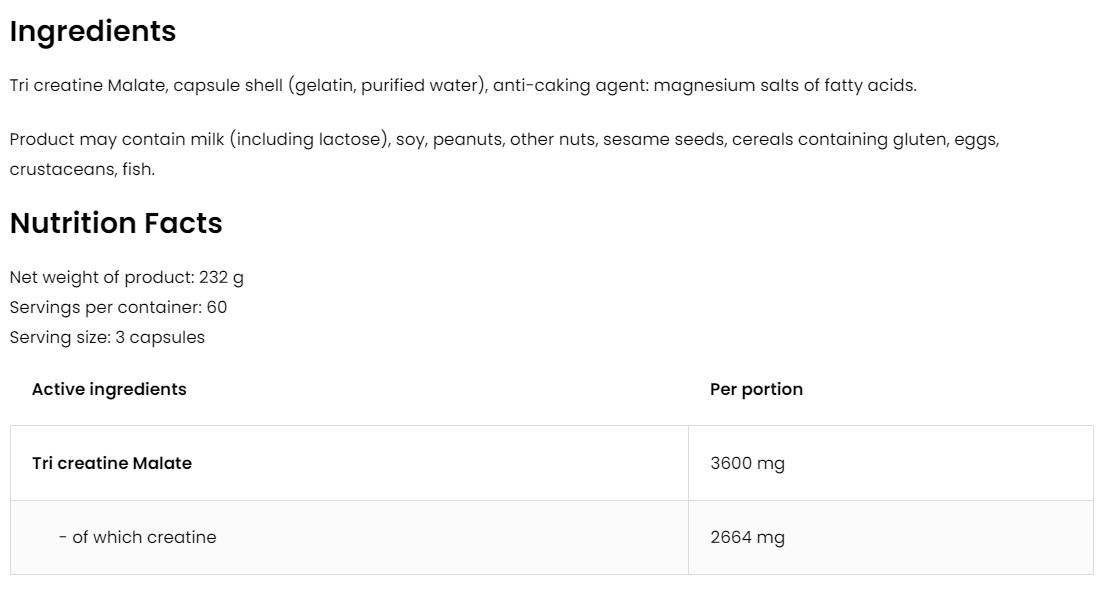
Task: Click the 'Active ingredients' column header
Action: click(x=109, y=389)
